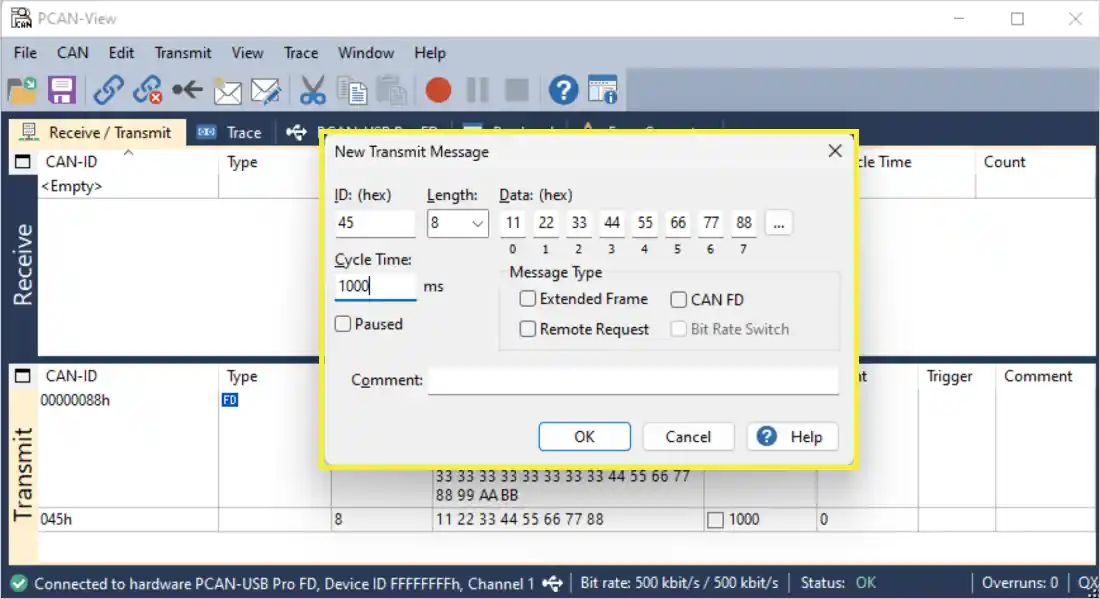Click the Cut scissors icon

click(x=313, y=90)
